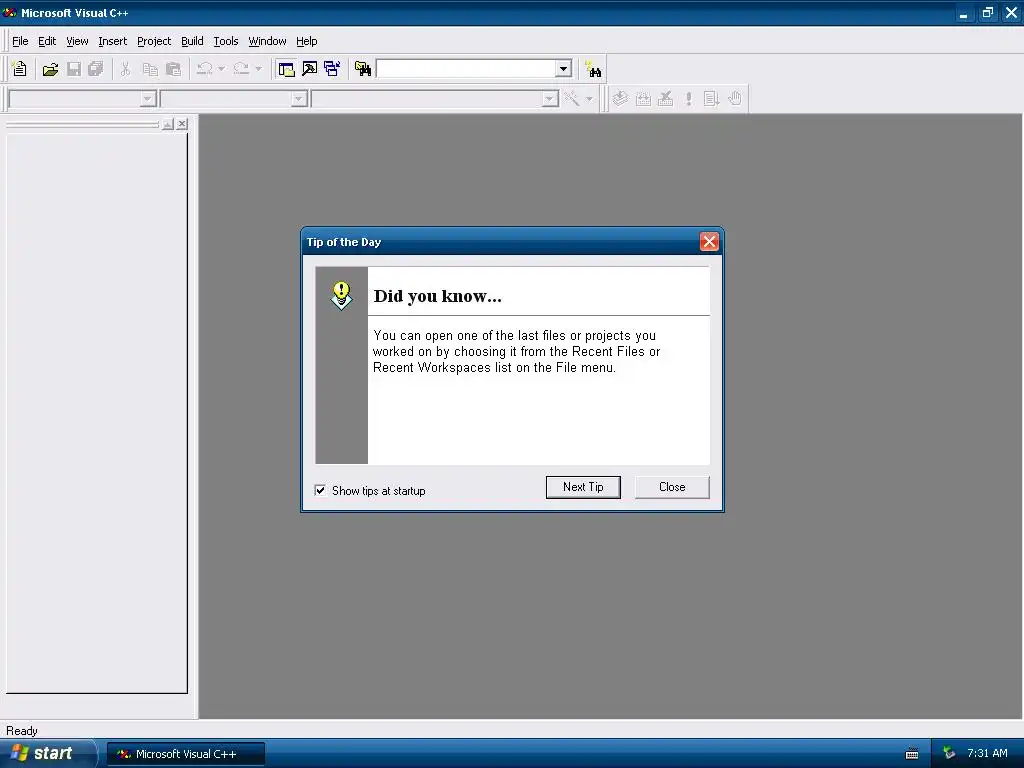Open the View menu

77,41
